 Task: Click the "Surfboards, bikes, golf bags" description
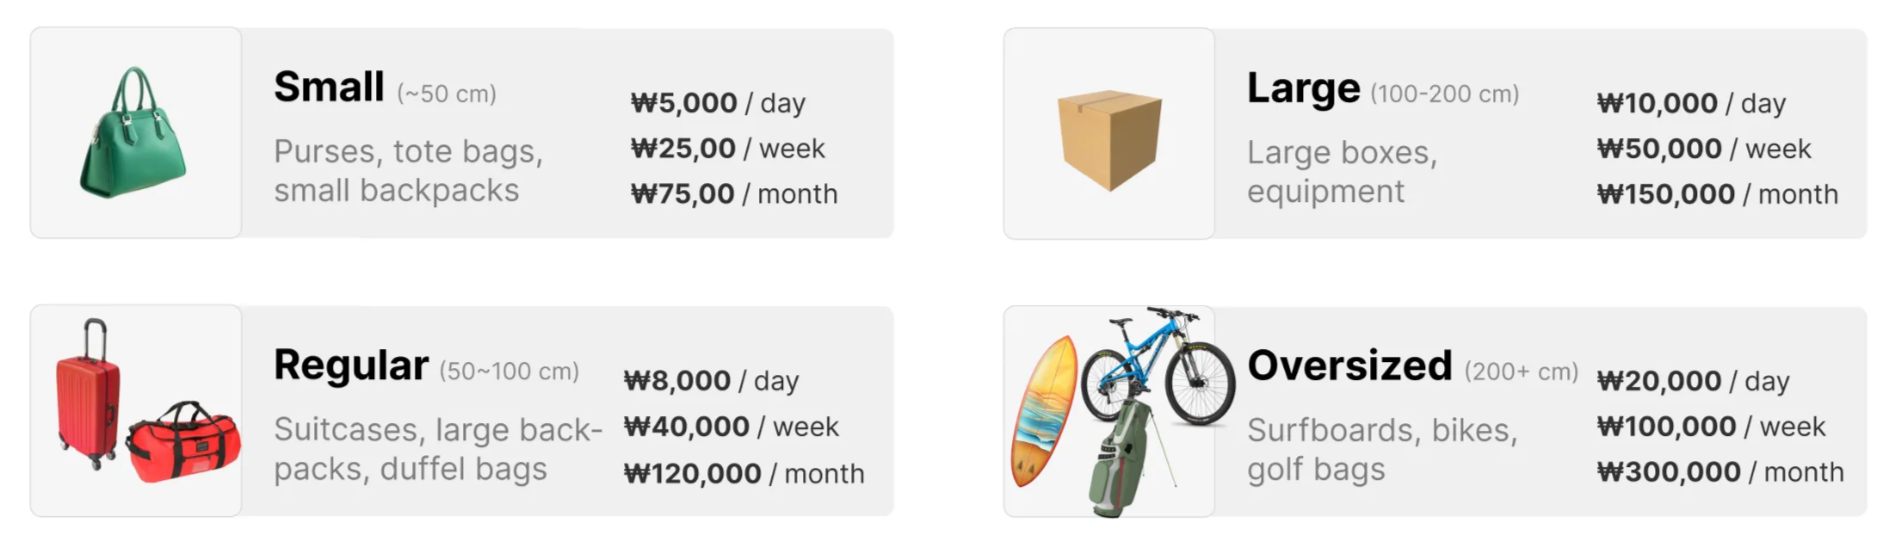(x=1382, y=450)
